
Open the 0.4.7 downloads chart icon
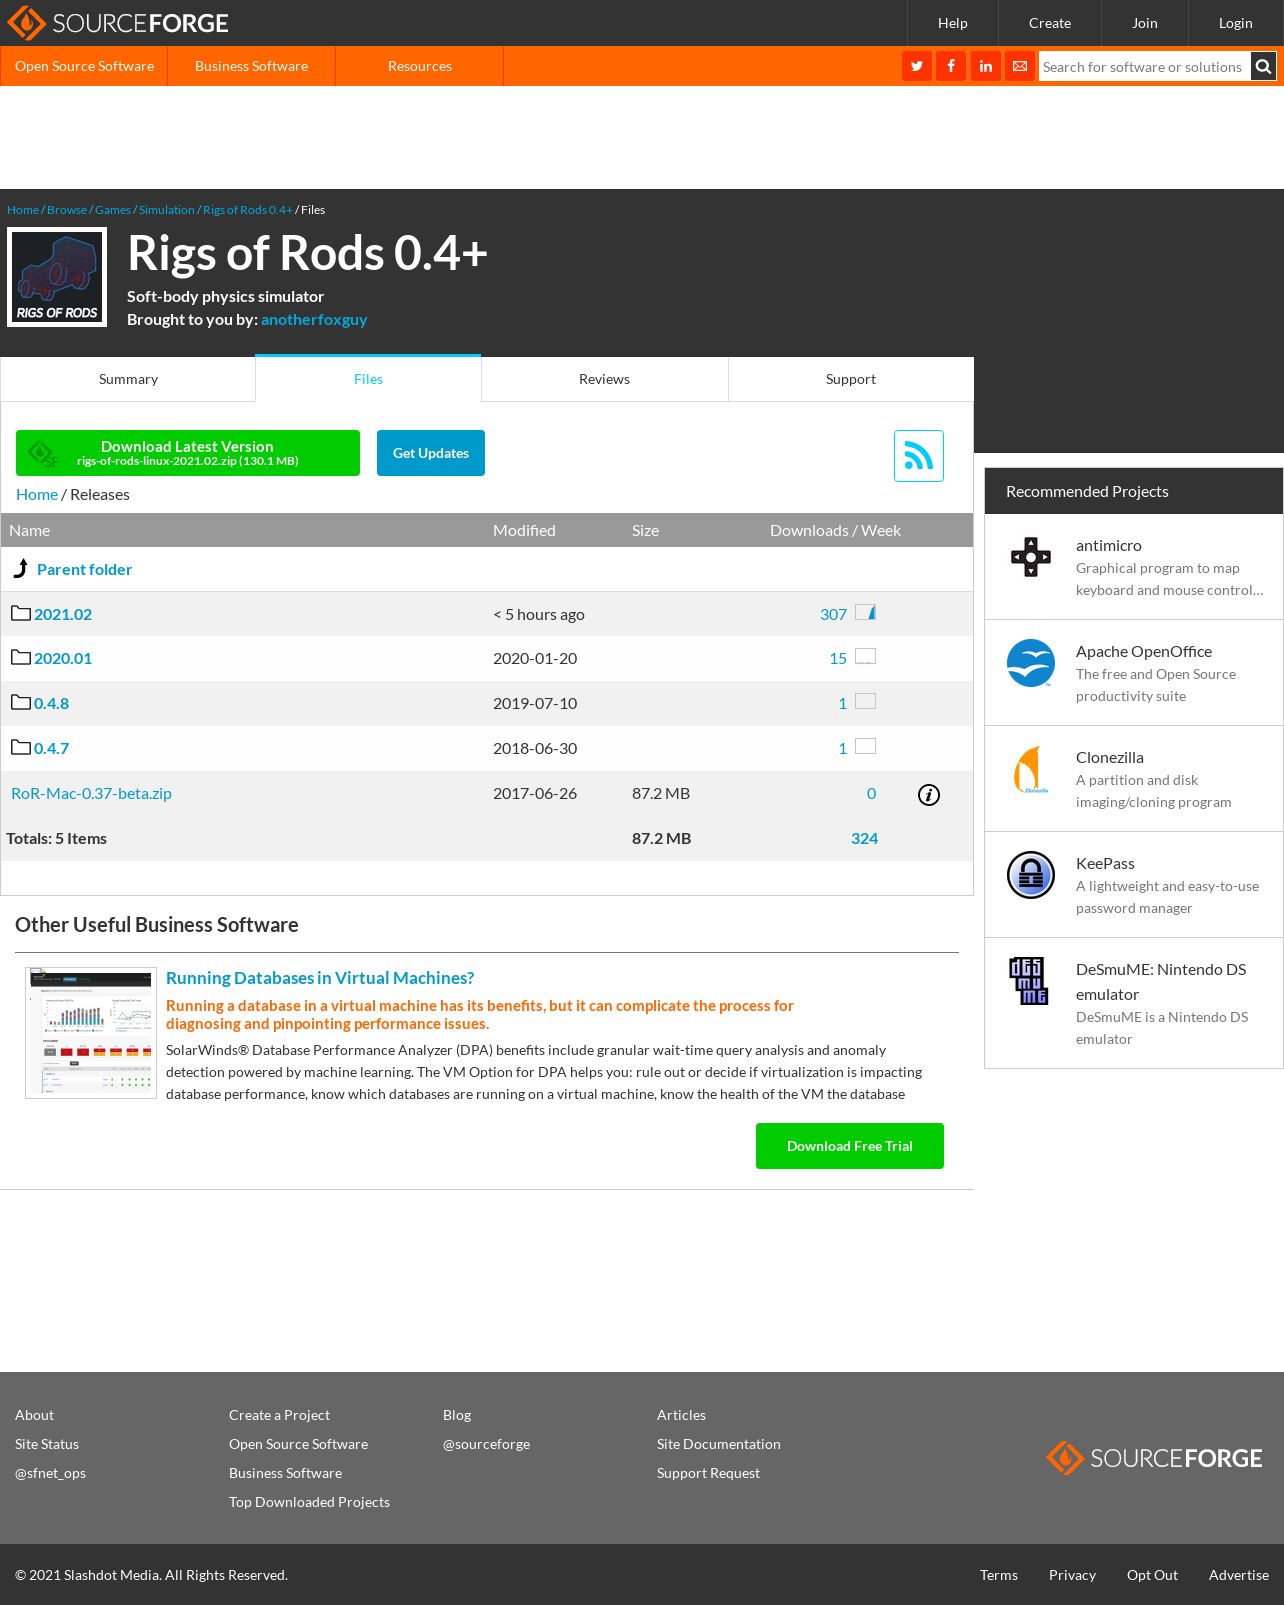point(866,746)
